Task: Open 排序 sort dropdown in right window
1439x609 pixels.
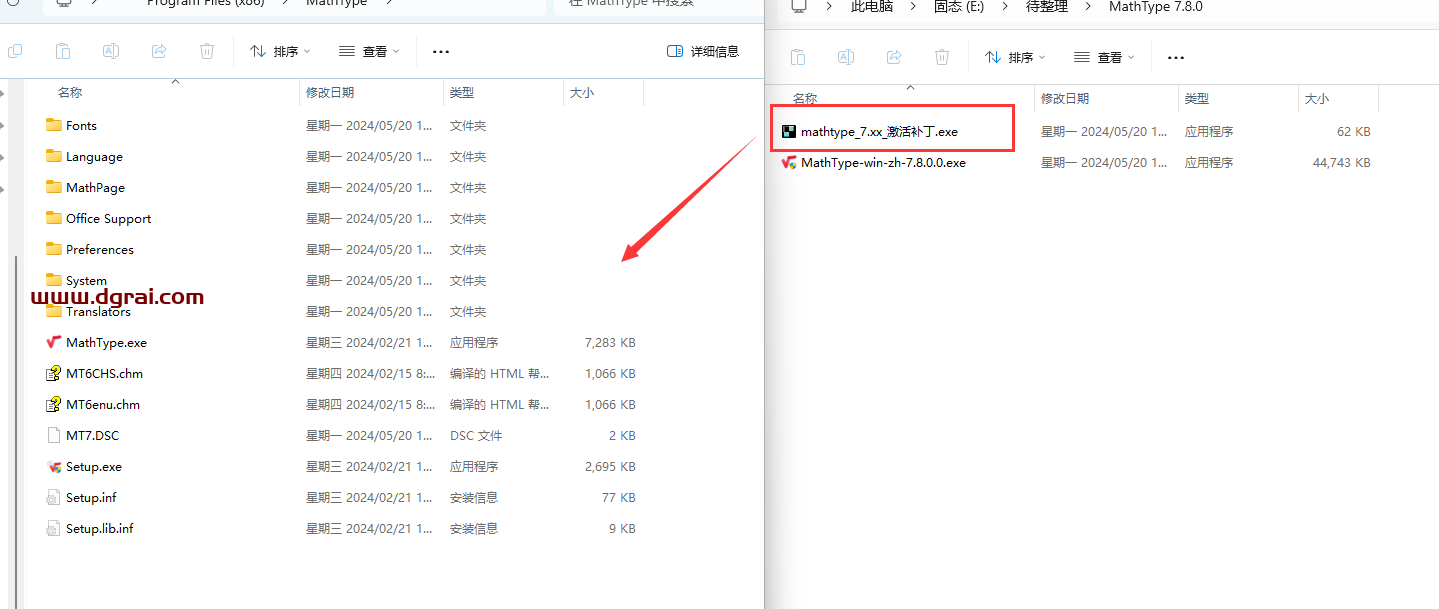Action: click(1015, 57)
